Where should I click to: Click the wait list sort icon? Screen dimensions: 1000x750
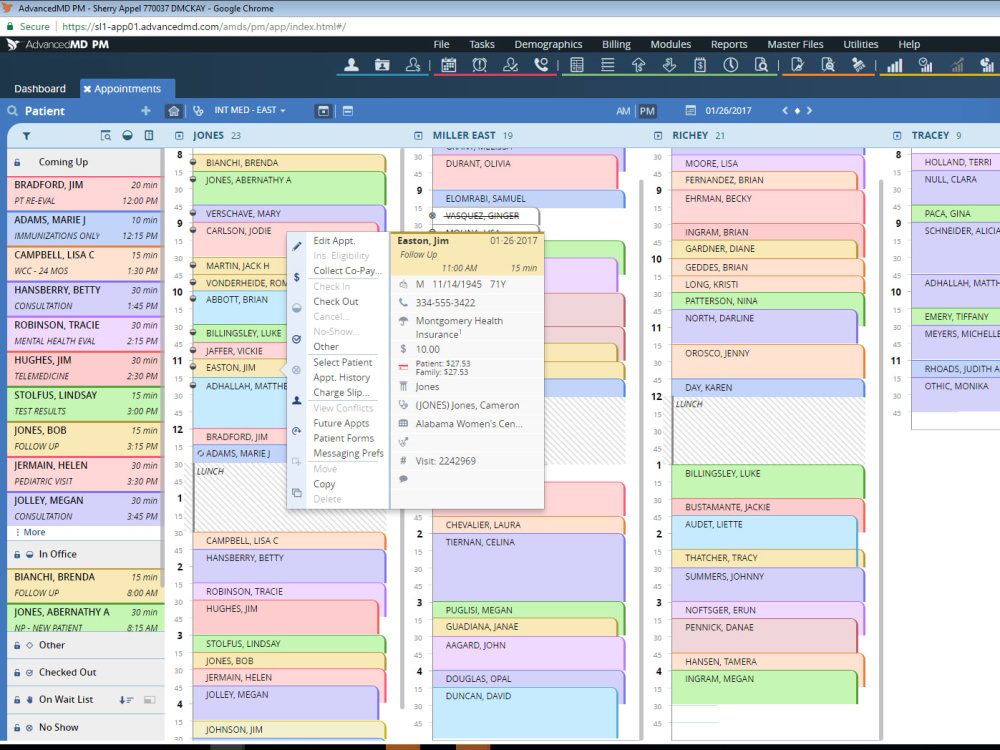[x=126, y=700]
